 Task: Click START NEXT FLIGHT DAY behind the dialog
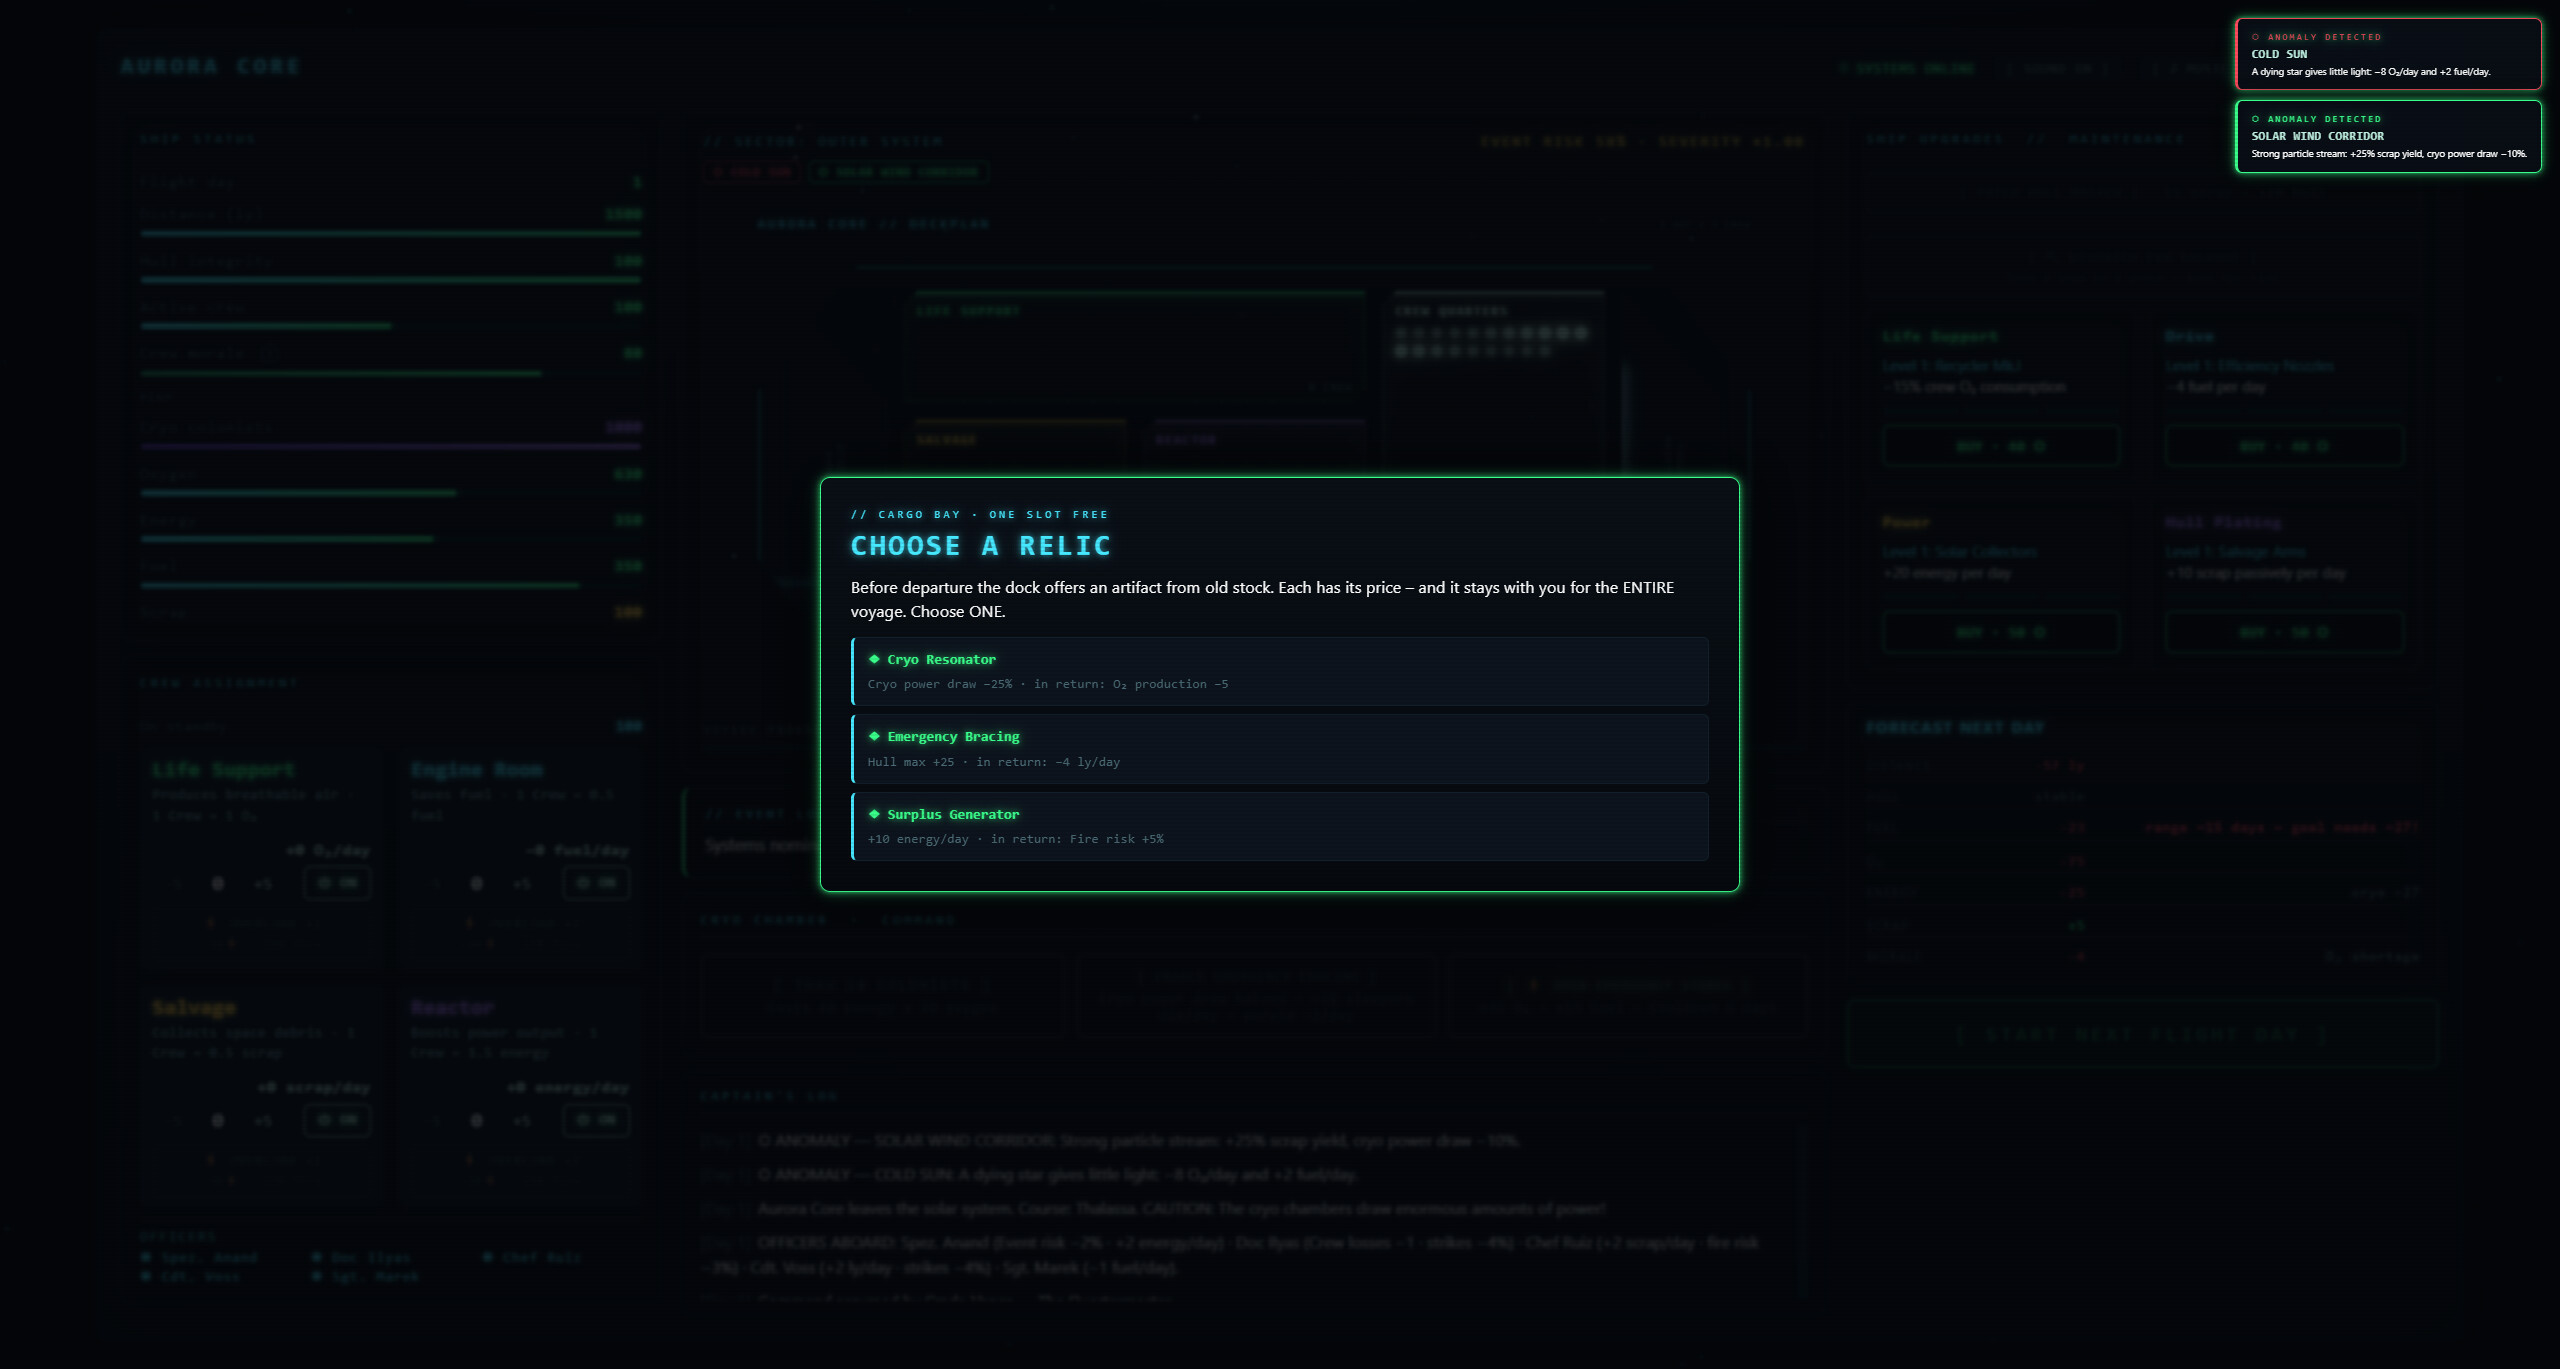coord(2143,1034)
